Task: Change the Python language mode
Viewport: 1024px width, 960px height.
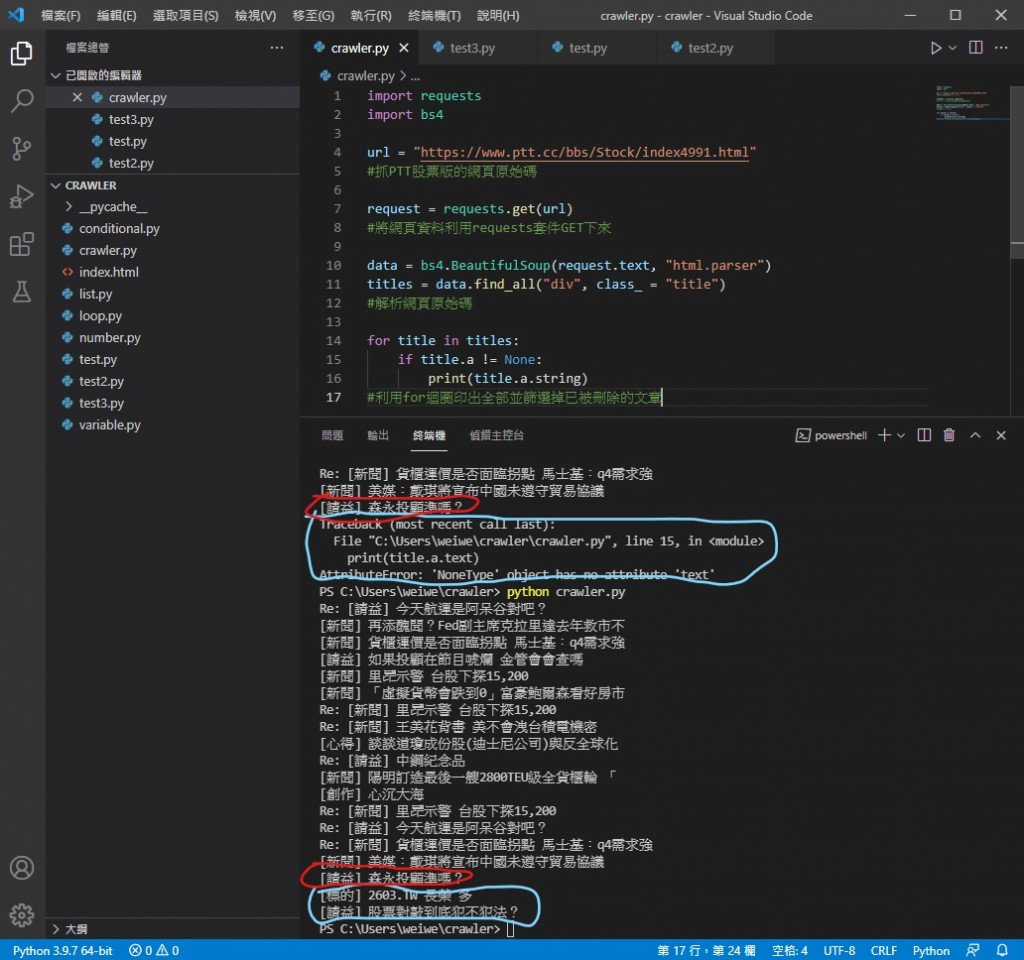Action: click(931, 950)
